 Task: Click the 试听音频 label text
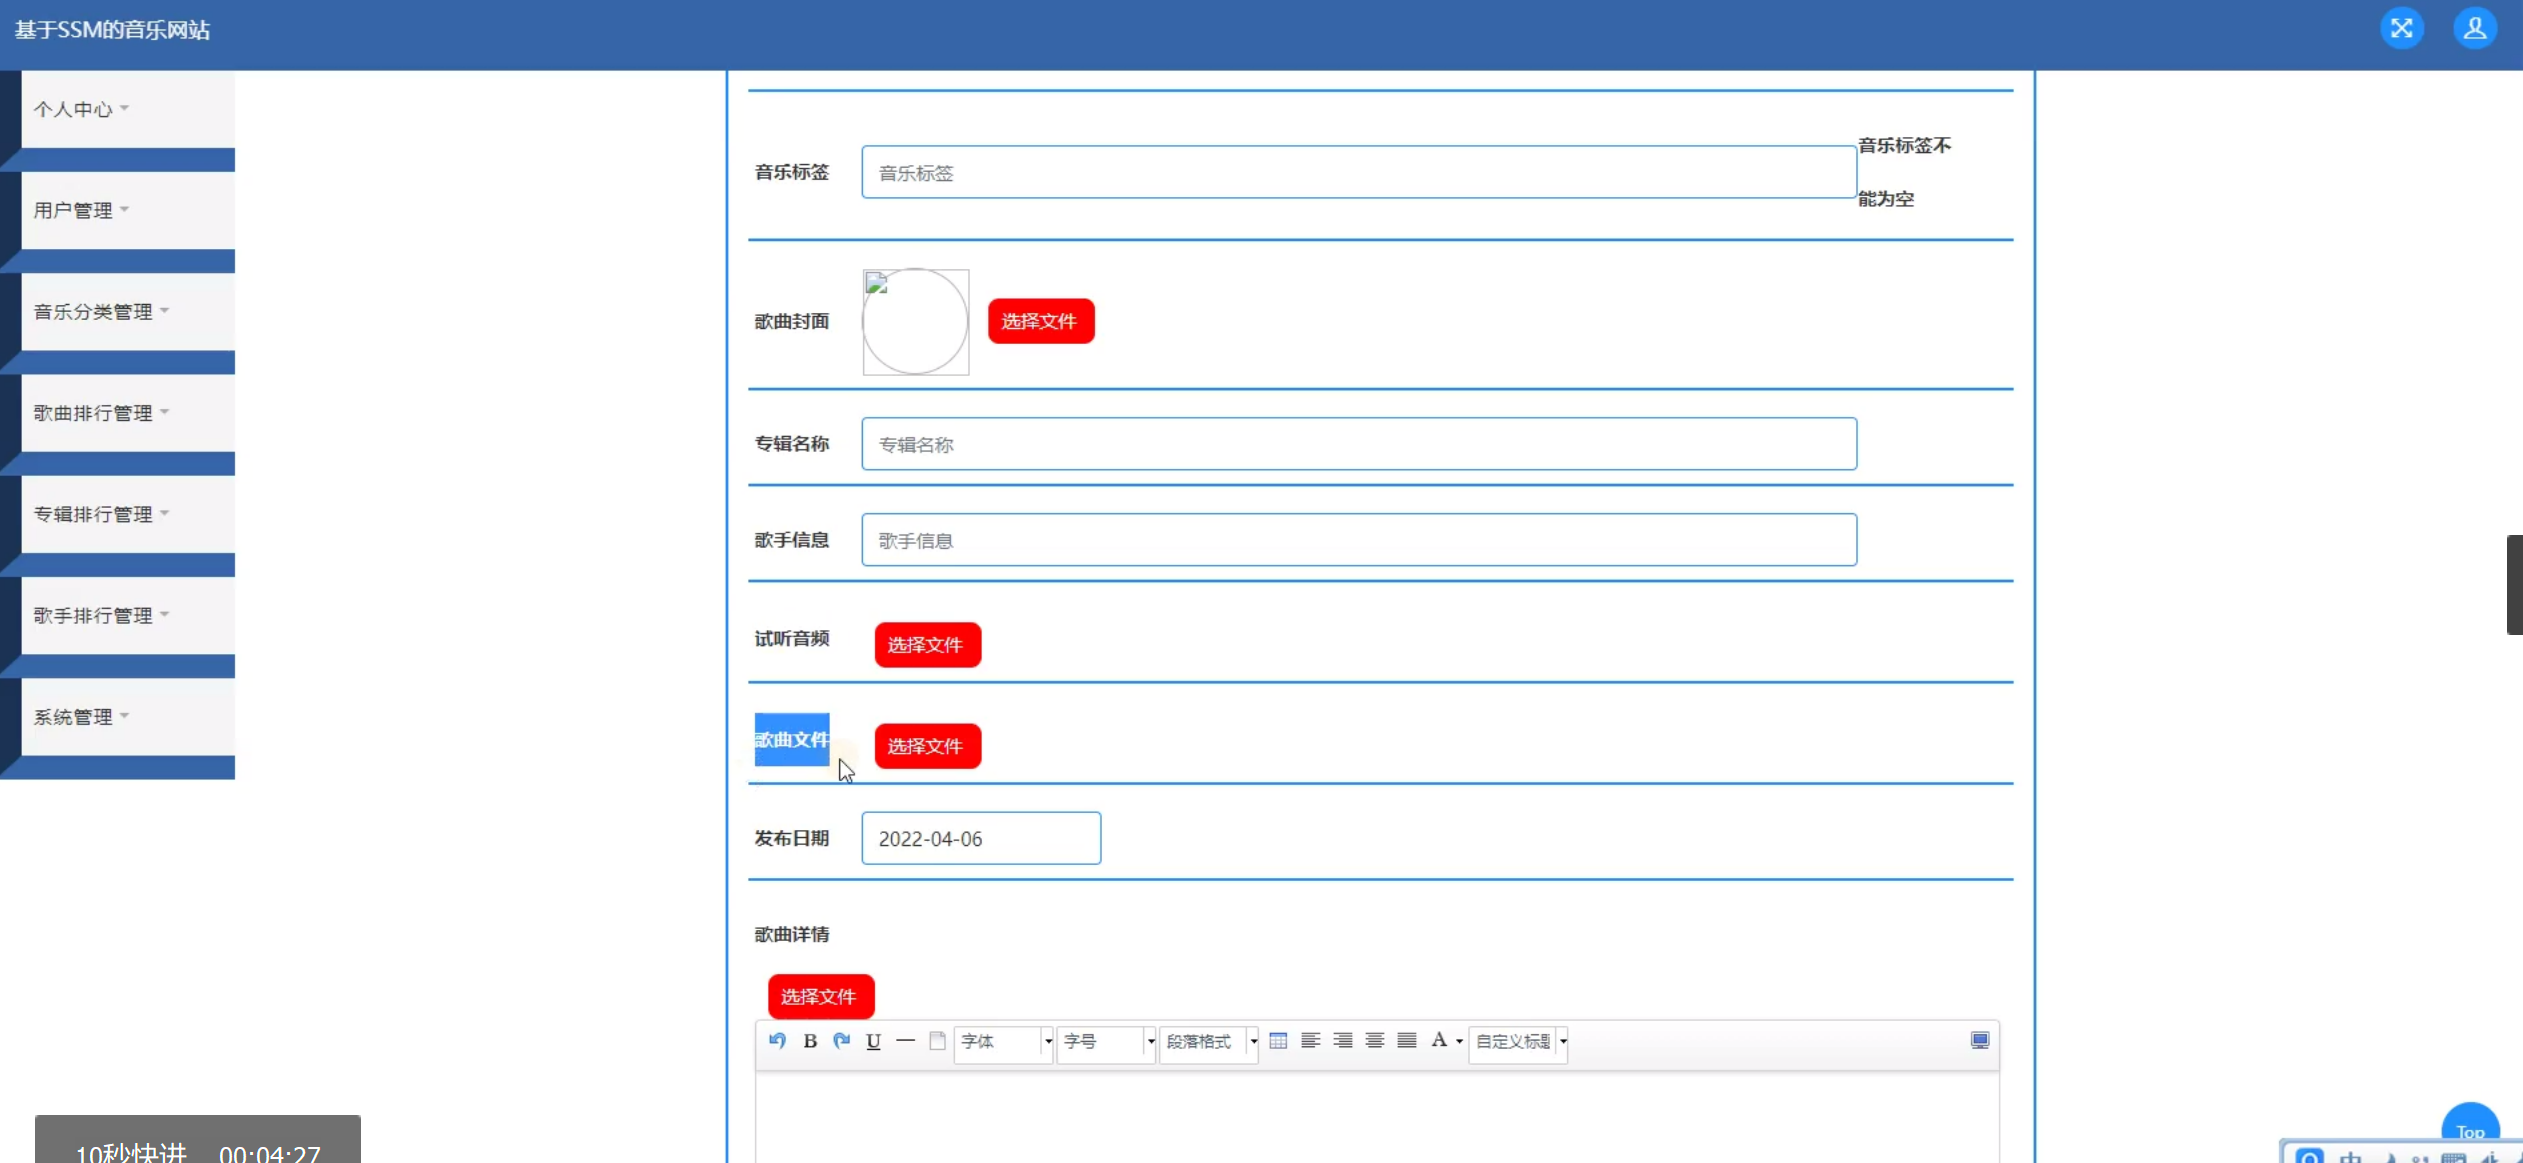[792, 638]
